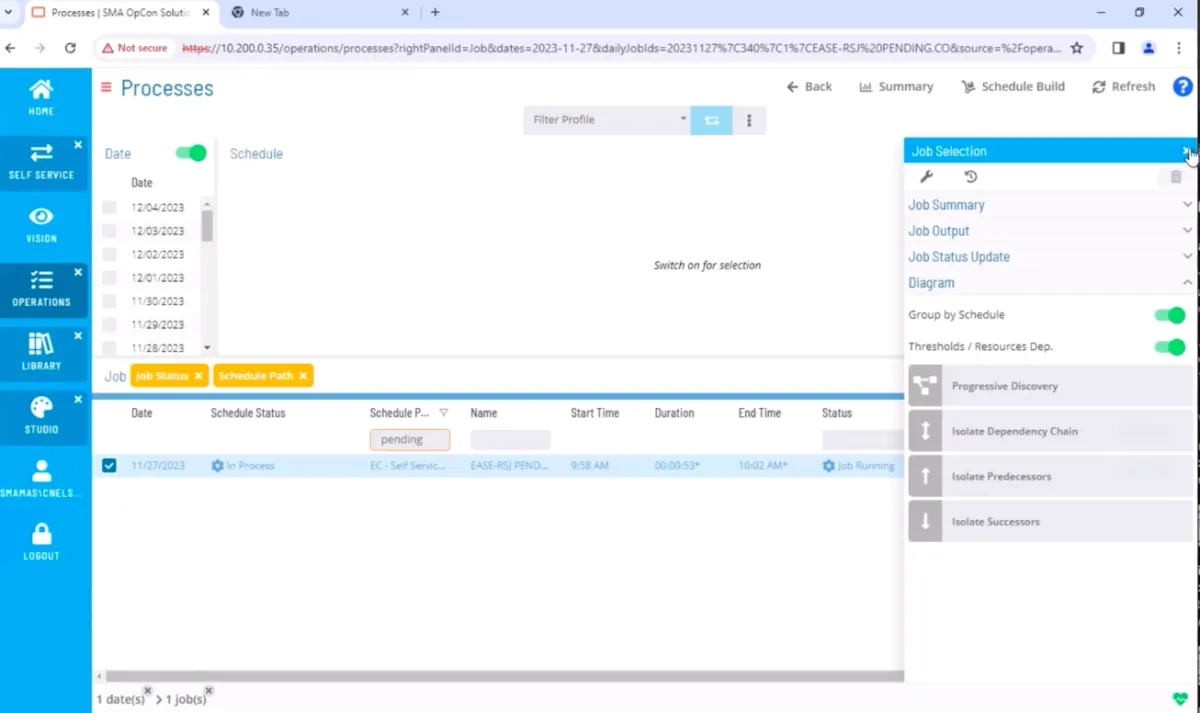This screenshot has height=713, width=1200.
Task: Collapse the Diagram section
Action: point(1050,283)
